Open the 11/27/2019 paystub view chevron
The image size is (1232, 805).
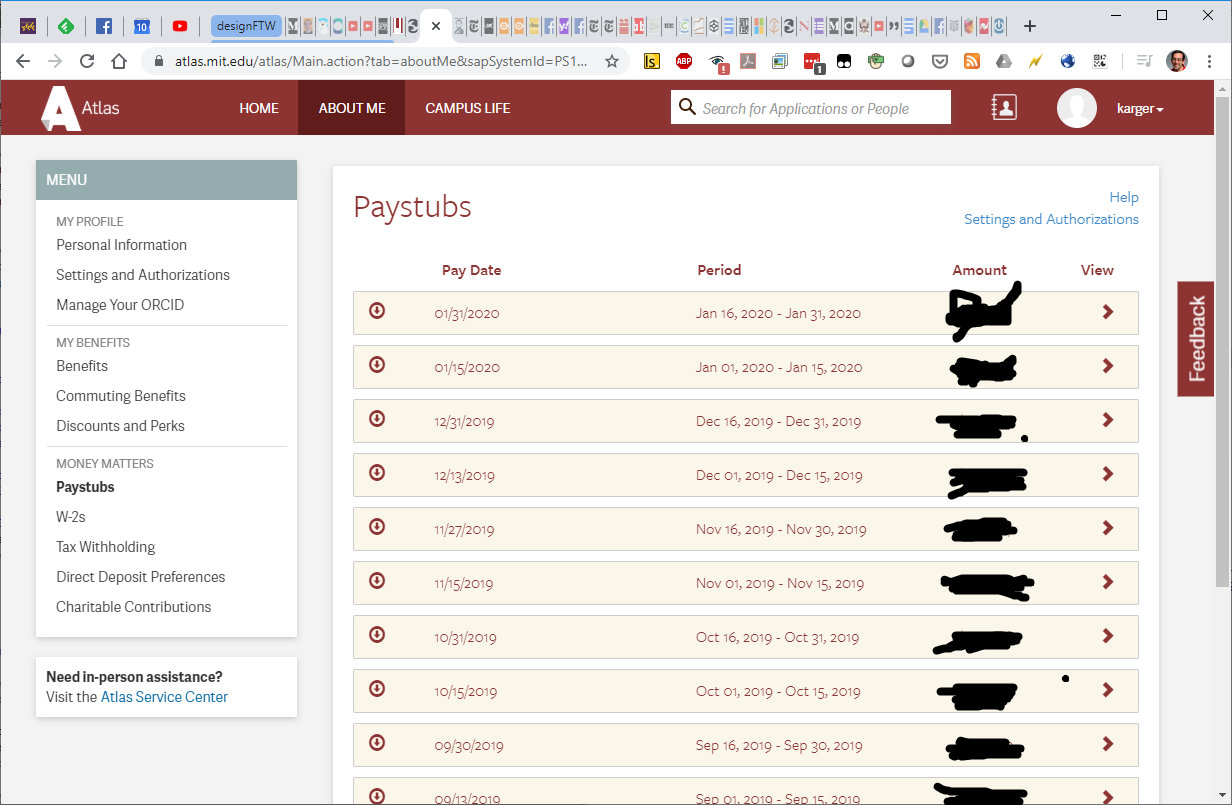point(1107,528)
